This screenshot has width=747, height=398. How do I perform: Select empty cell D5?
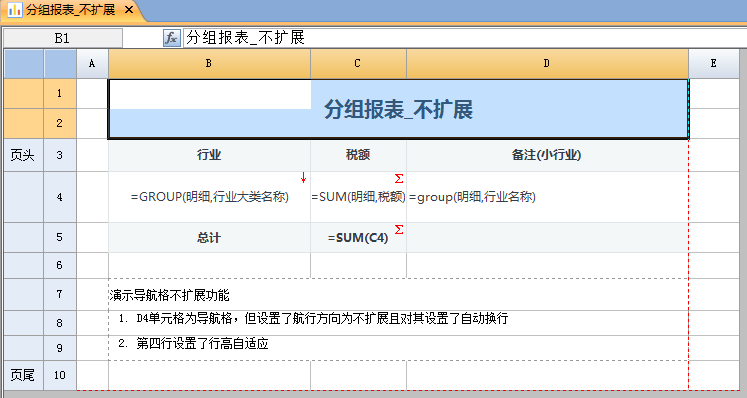pyautogui.click(x=547, y=237)
